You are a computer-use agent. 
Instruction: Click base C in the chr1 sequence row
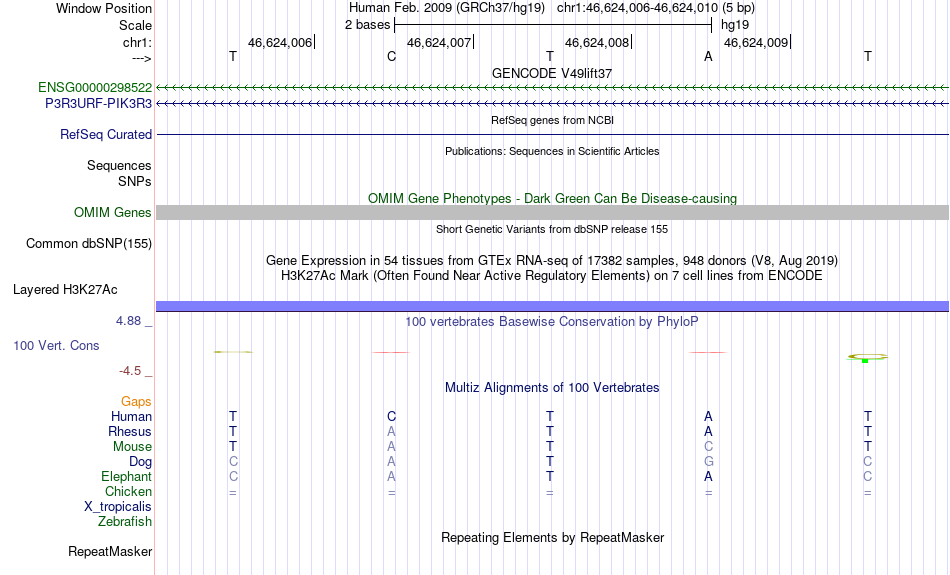[391, 56]
